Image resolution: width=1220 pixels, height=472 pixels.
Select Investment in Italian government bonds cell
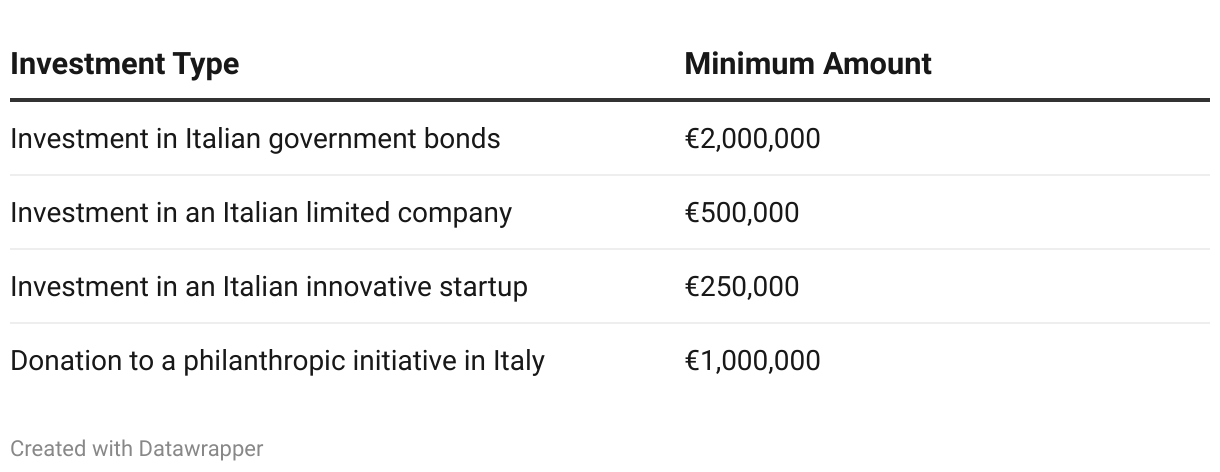click(255, 138)
